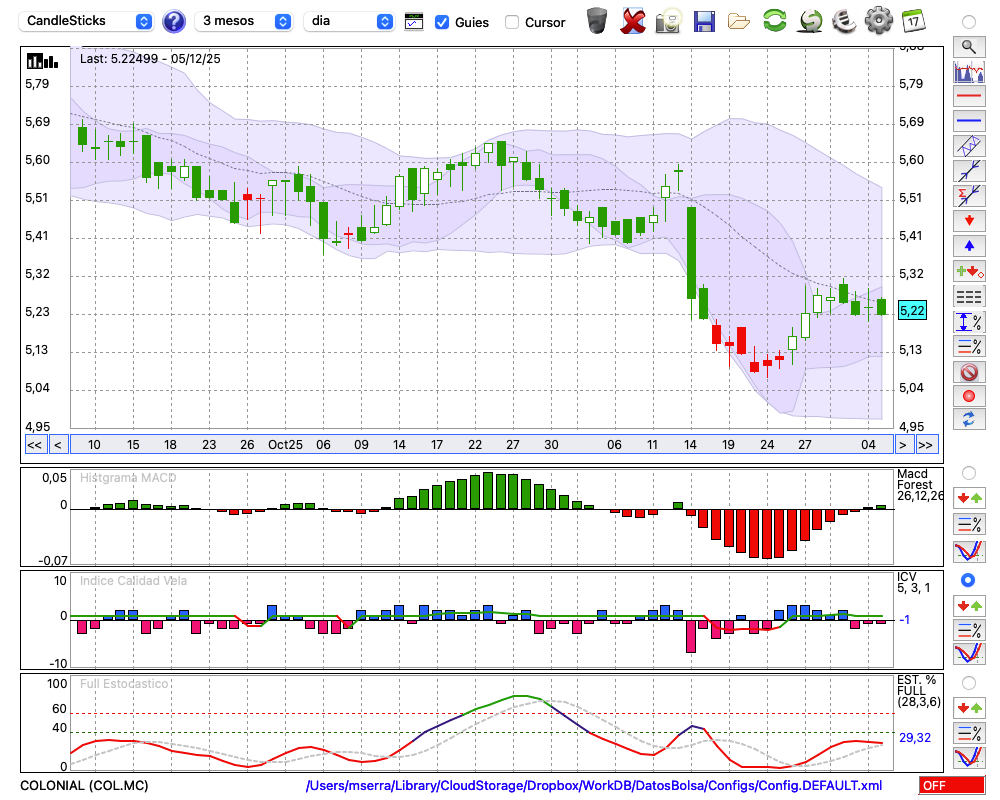The image size is (1000, 800).
Task: Select the blue horizontal line tool
Action: 969,121
